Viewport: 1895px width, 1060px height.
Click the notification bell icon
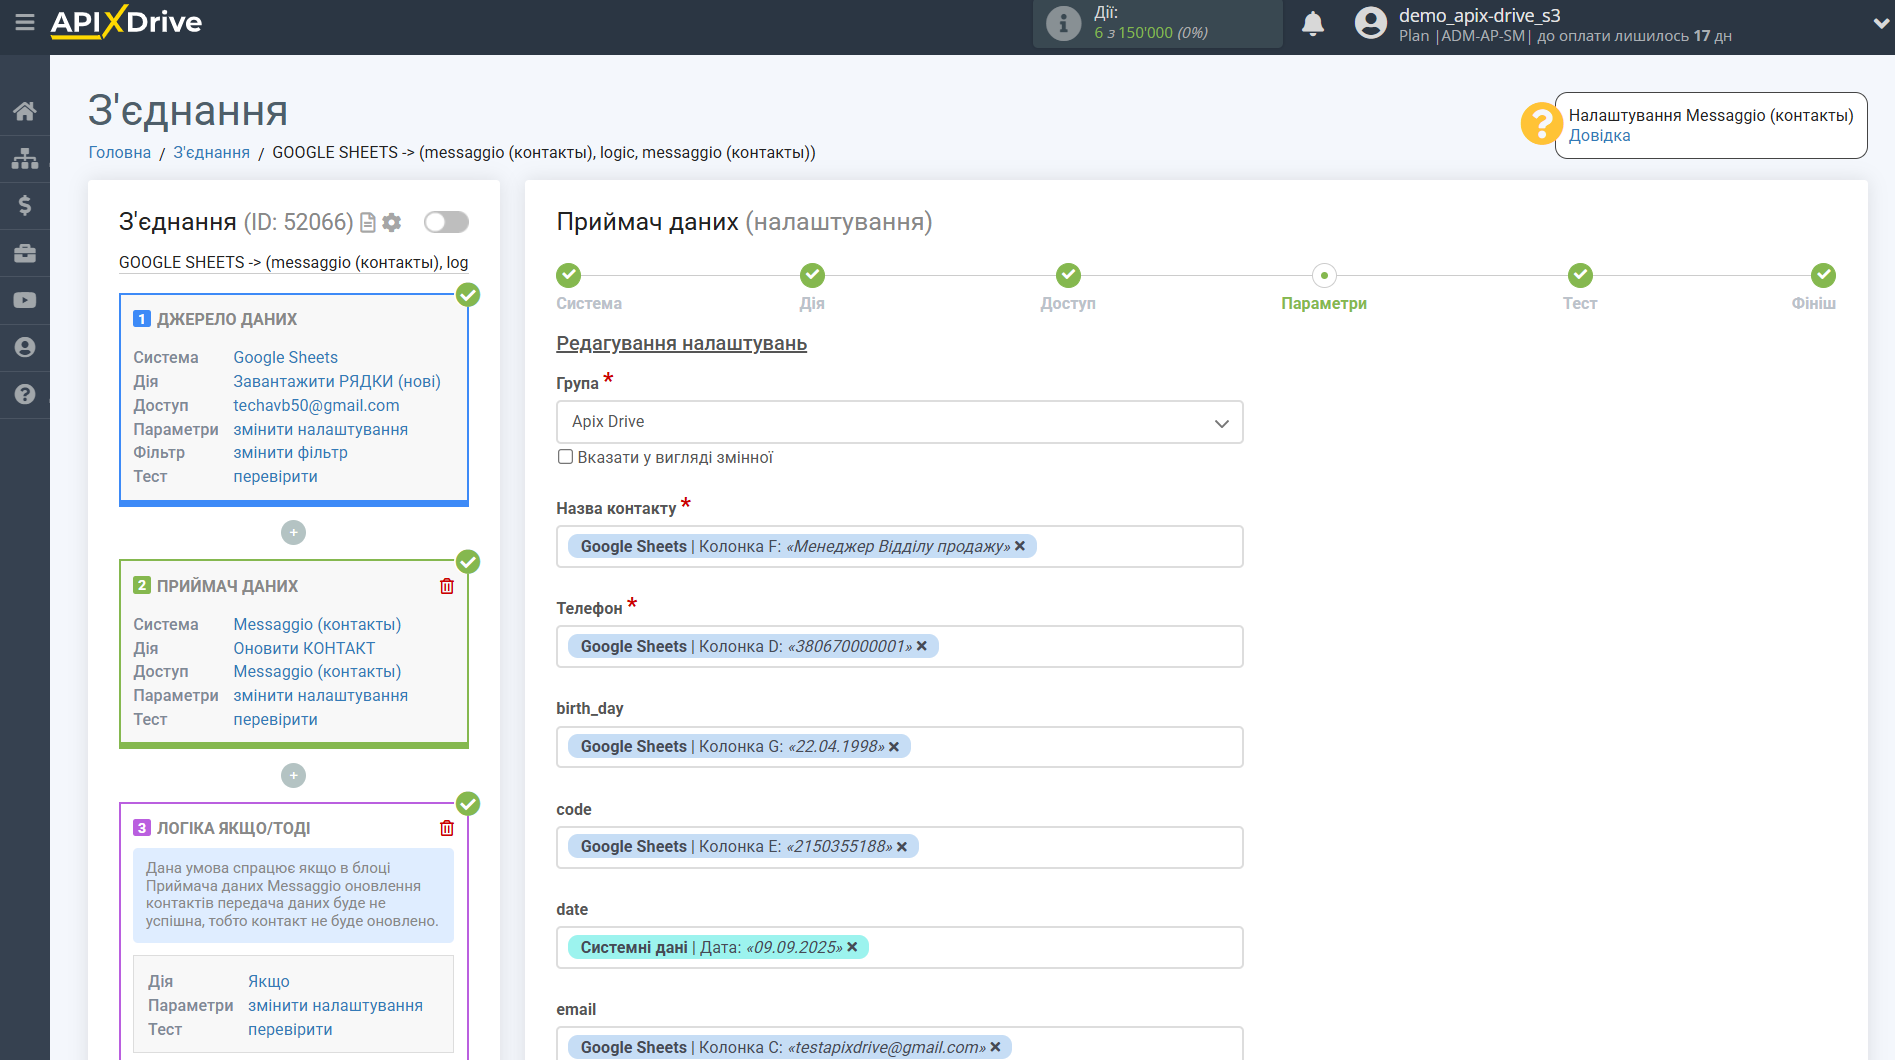[x=1312, y=23]
